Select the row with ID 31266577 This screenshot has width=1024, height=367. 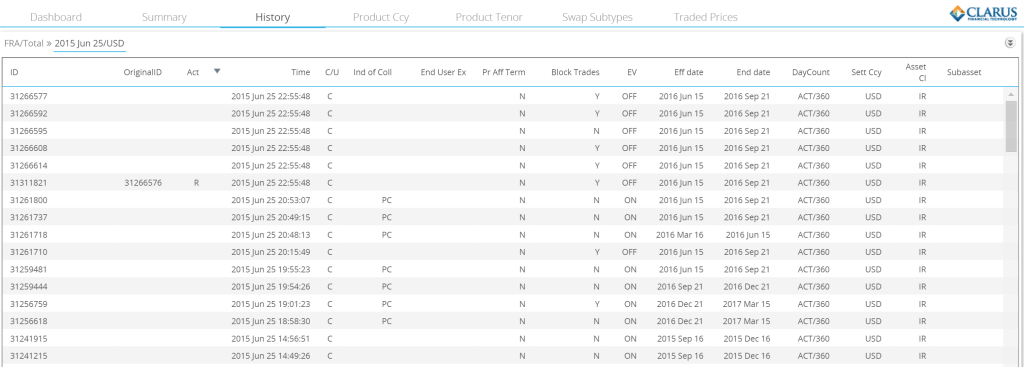[x=503, y=96]
